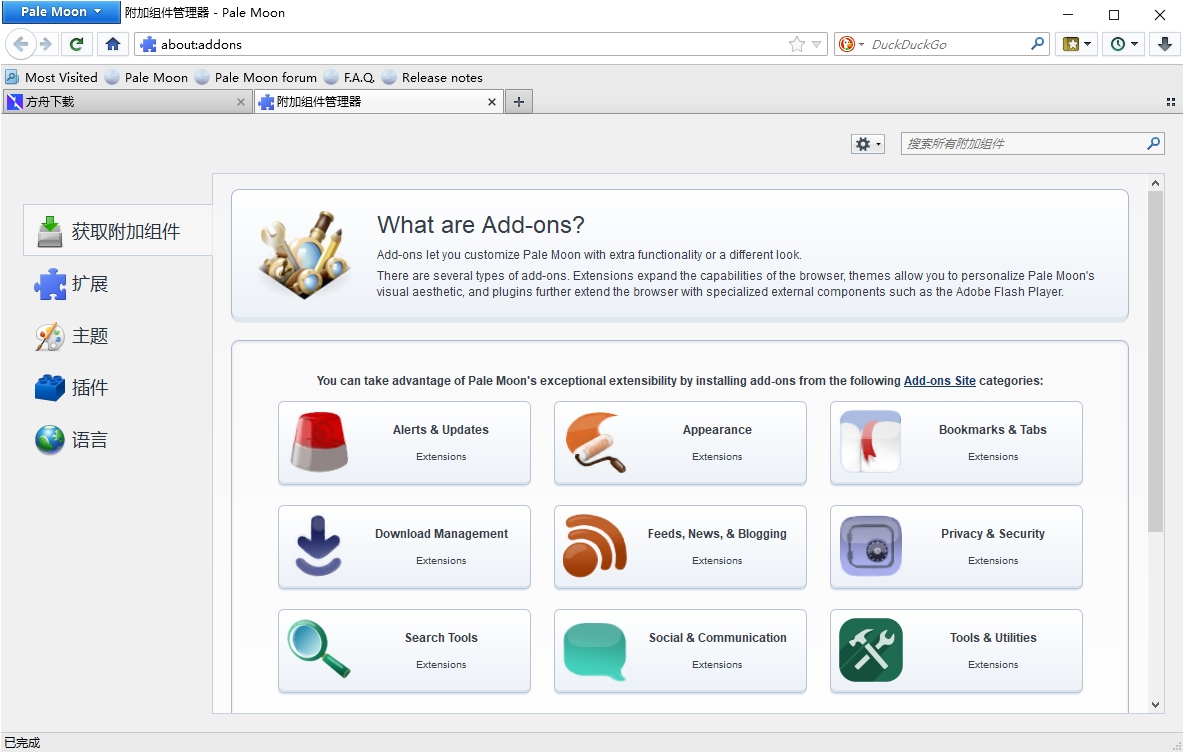The image size is (1184, 753).
Task: Click the Downloads arrow toolbar icon
Action: (1165, 44)
